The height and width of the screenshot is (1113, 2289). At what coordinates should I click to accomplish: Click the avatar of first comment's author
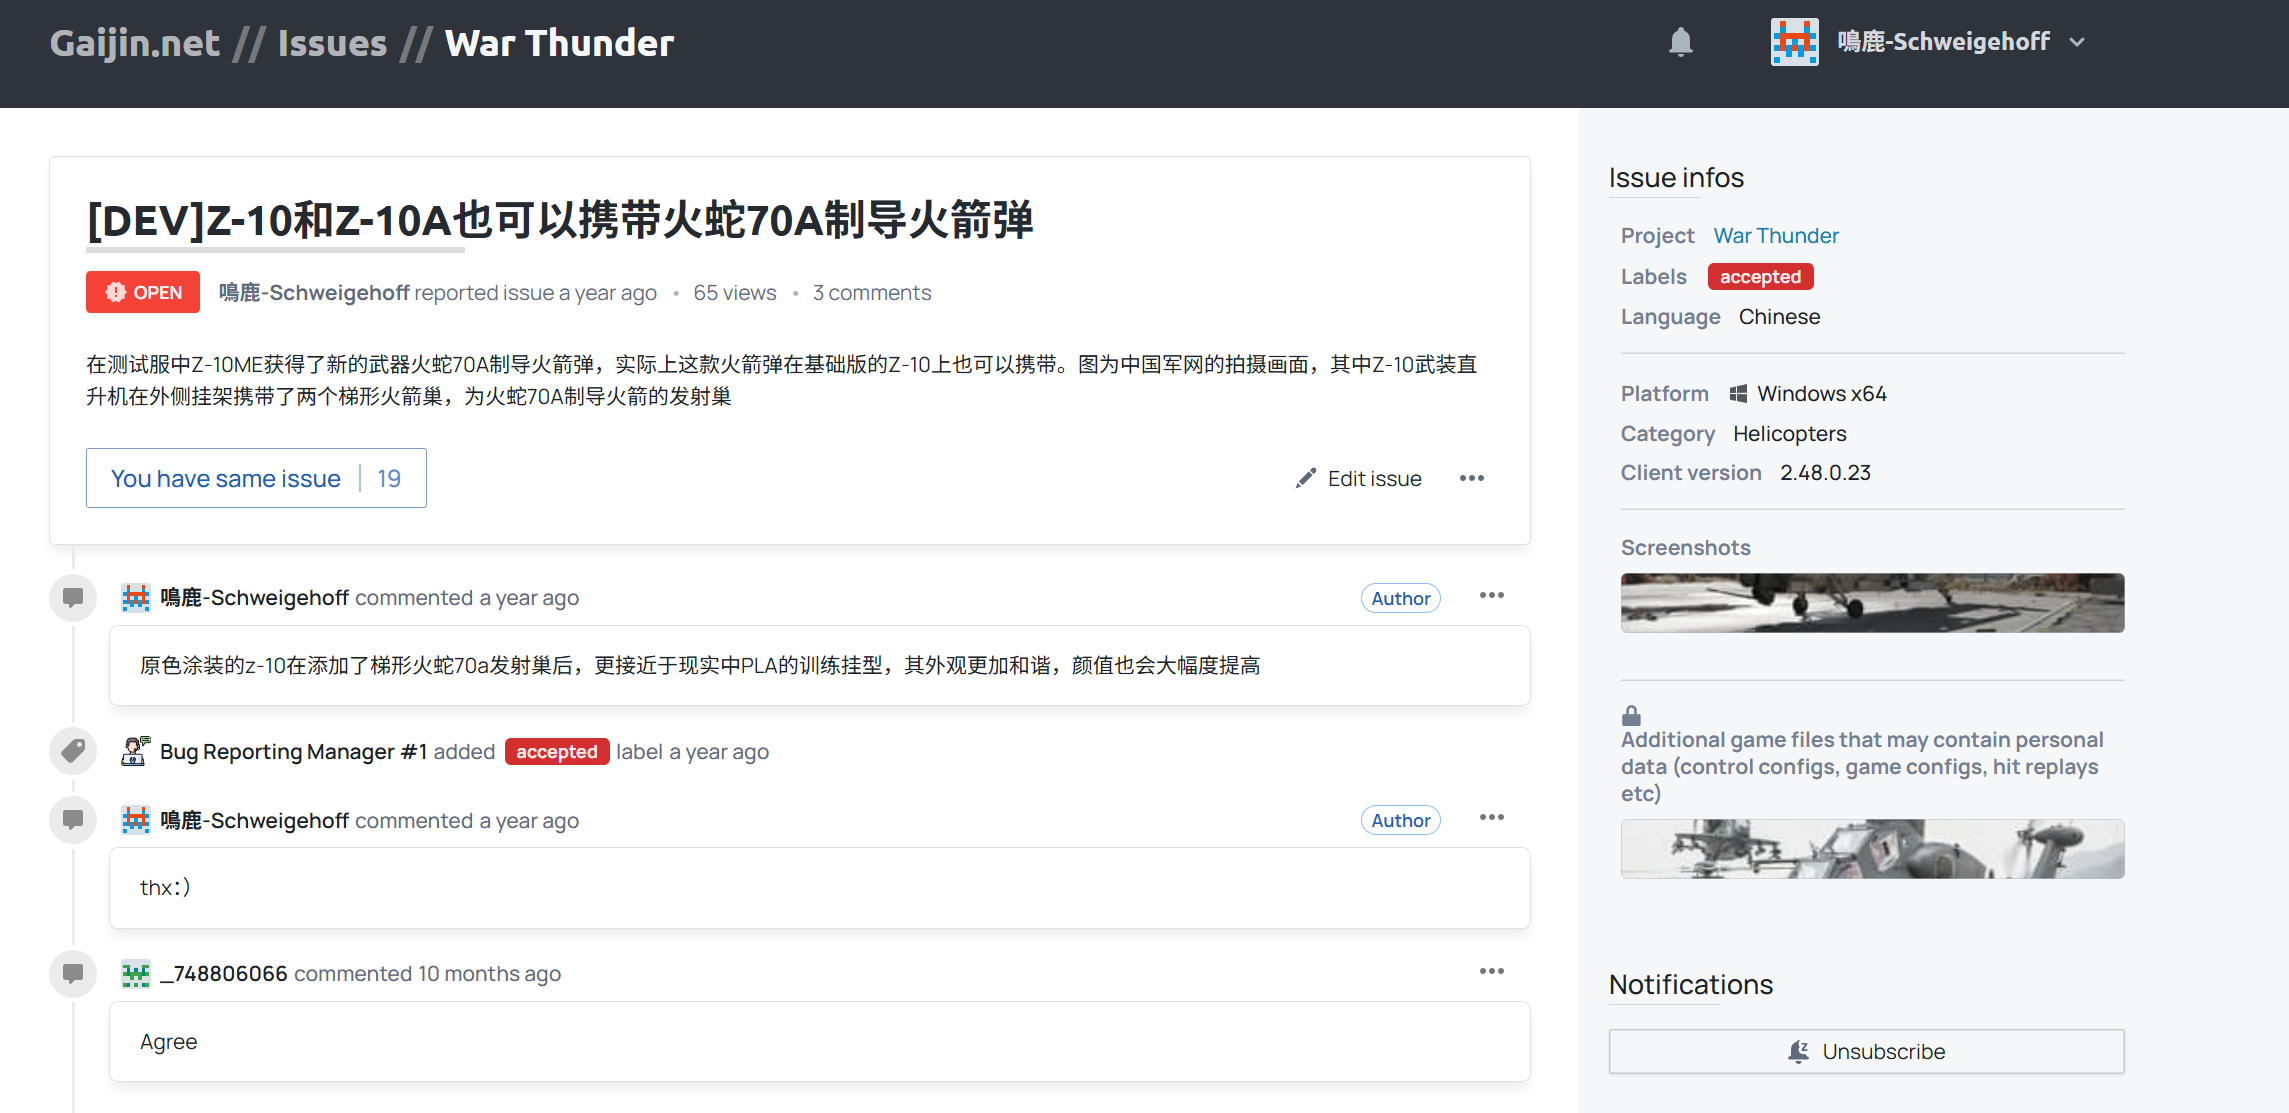point(136,598)
